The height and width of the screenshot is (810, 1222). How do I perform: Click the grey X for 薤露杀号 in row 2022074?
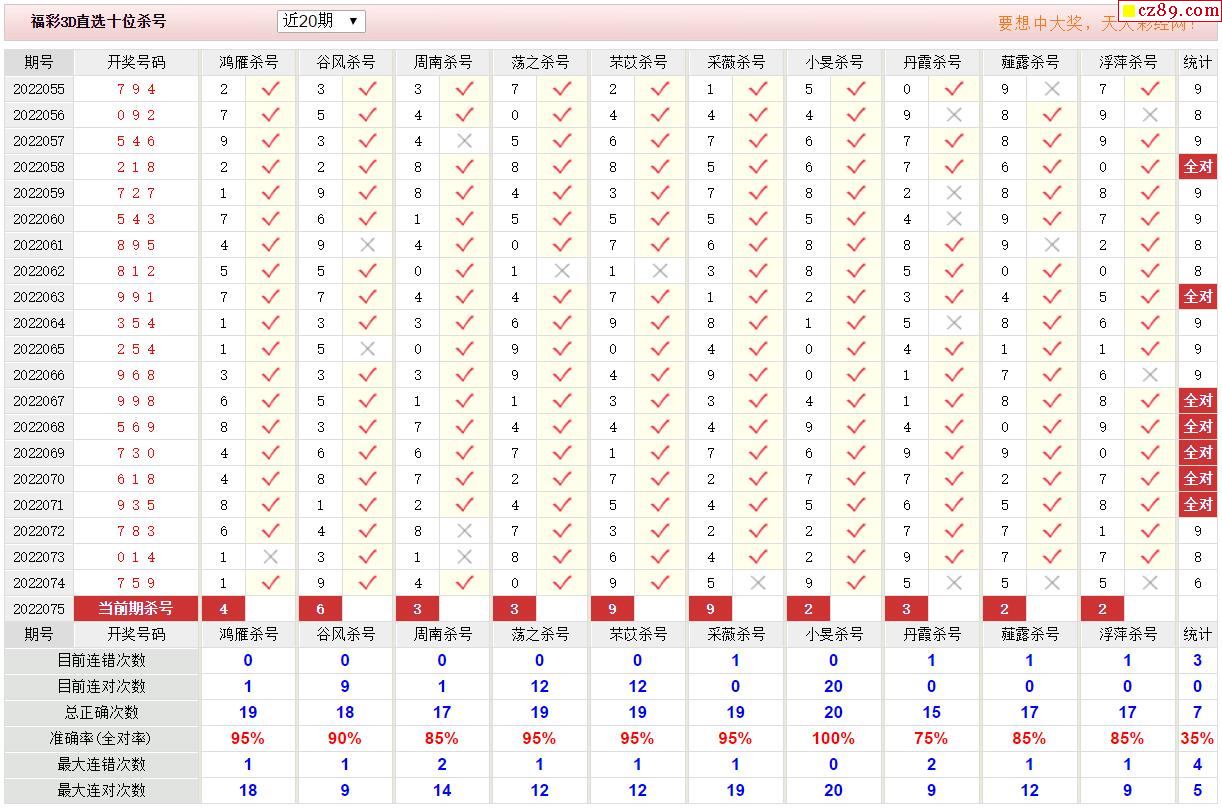click(1052, 583)
